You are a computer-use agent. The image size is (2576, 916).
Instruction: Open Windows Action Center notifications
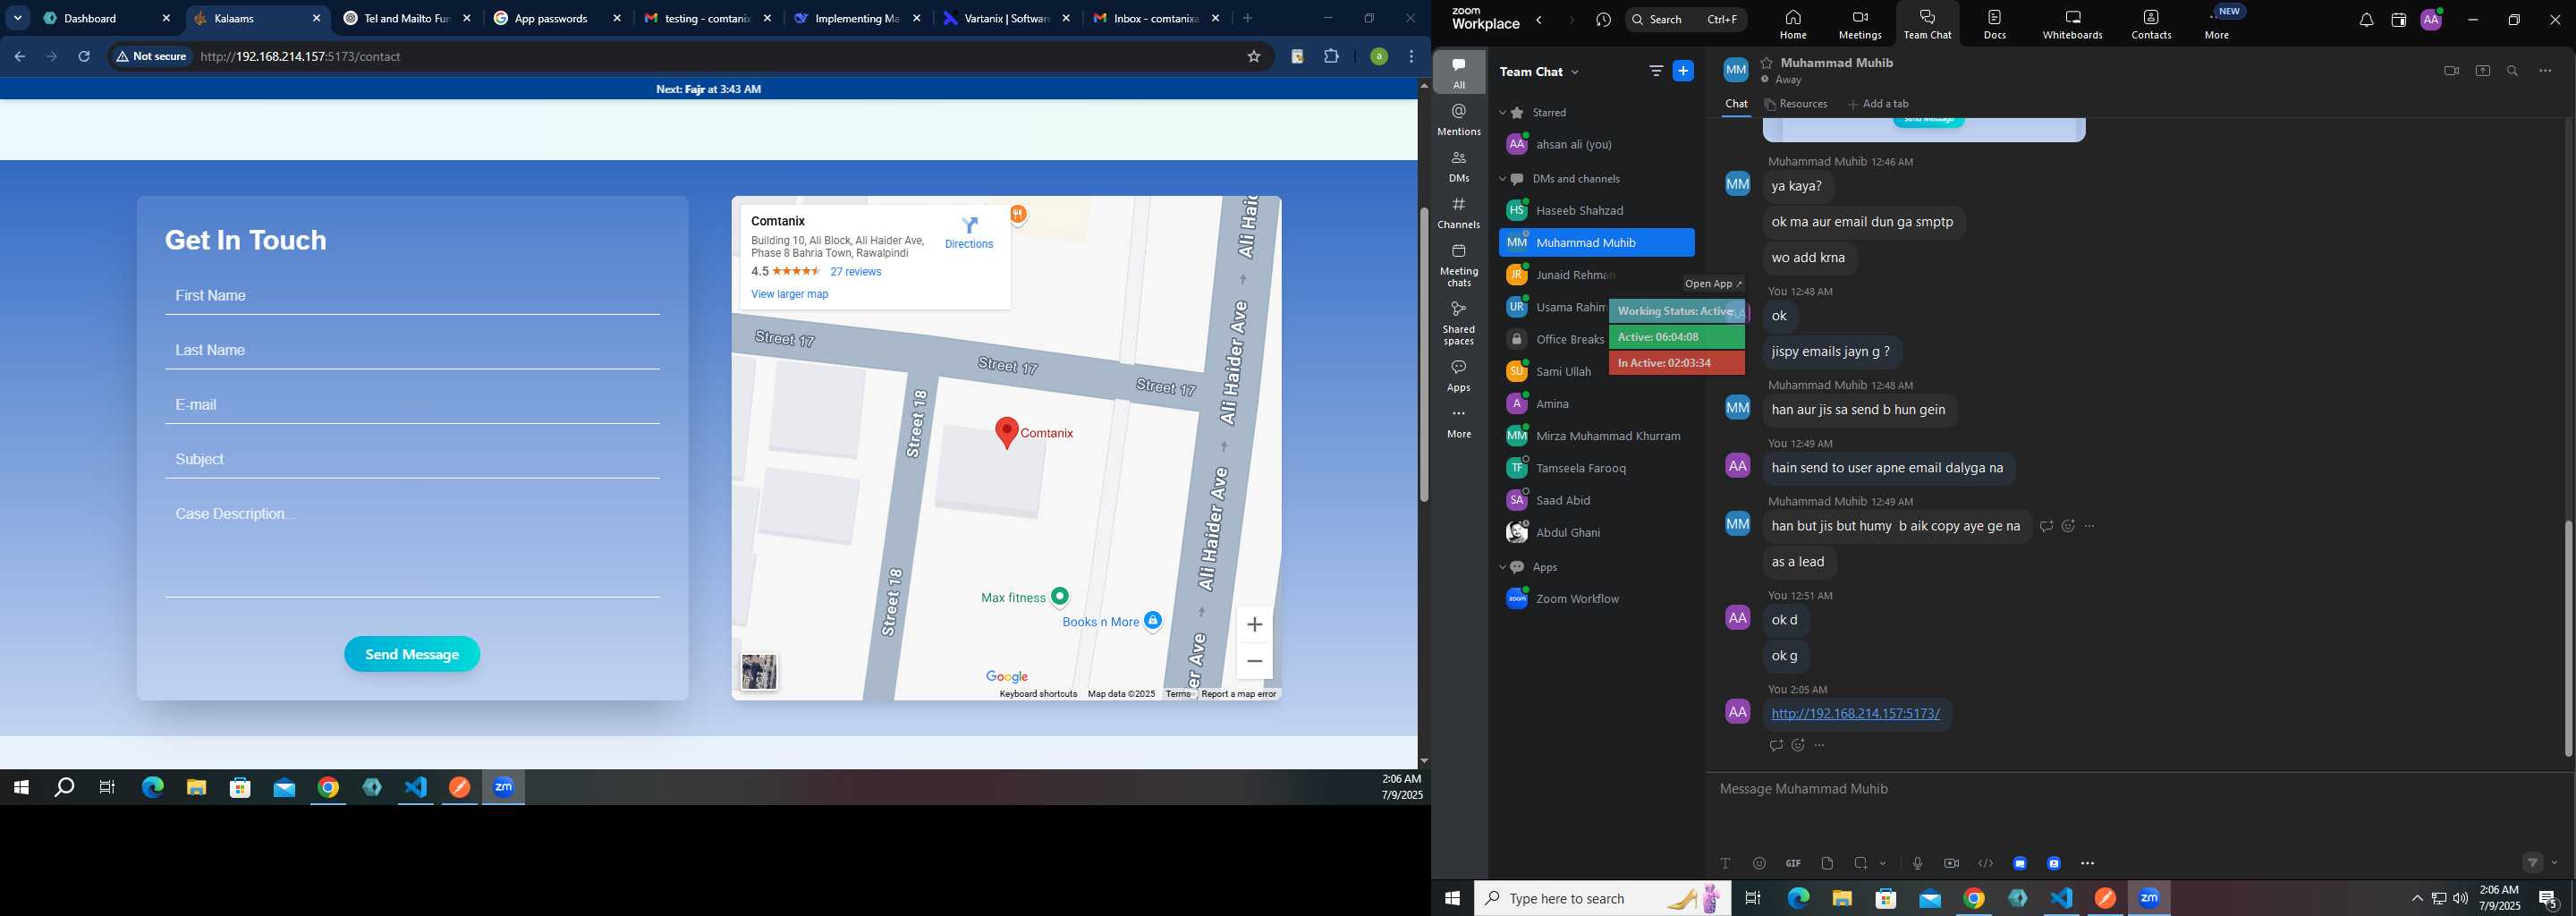pyautogui.click(x=2548, y=898)
